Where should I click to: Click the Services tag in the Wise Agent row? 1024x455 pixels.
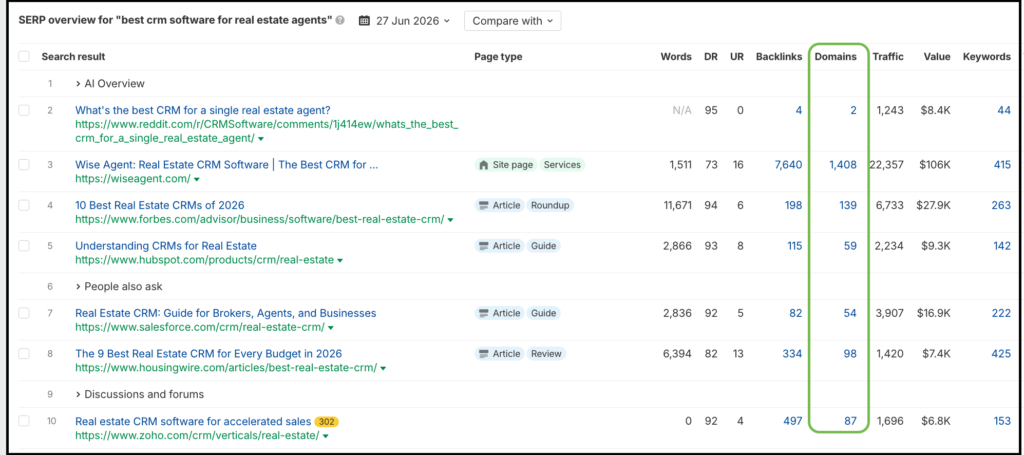pos(562,165)
